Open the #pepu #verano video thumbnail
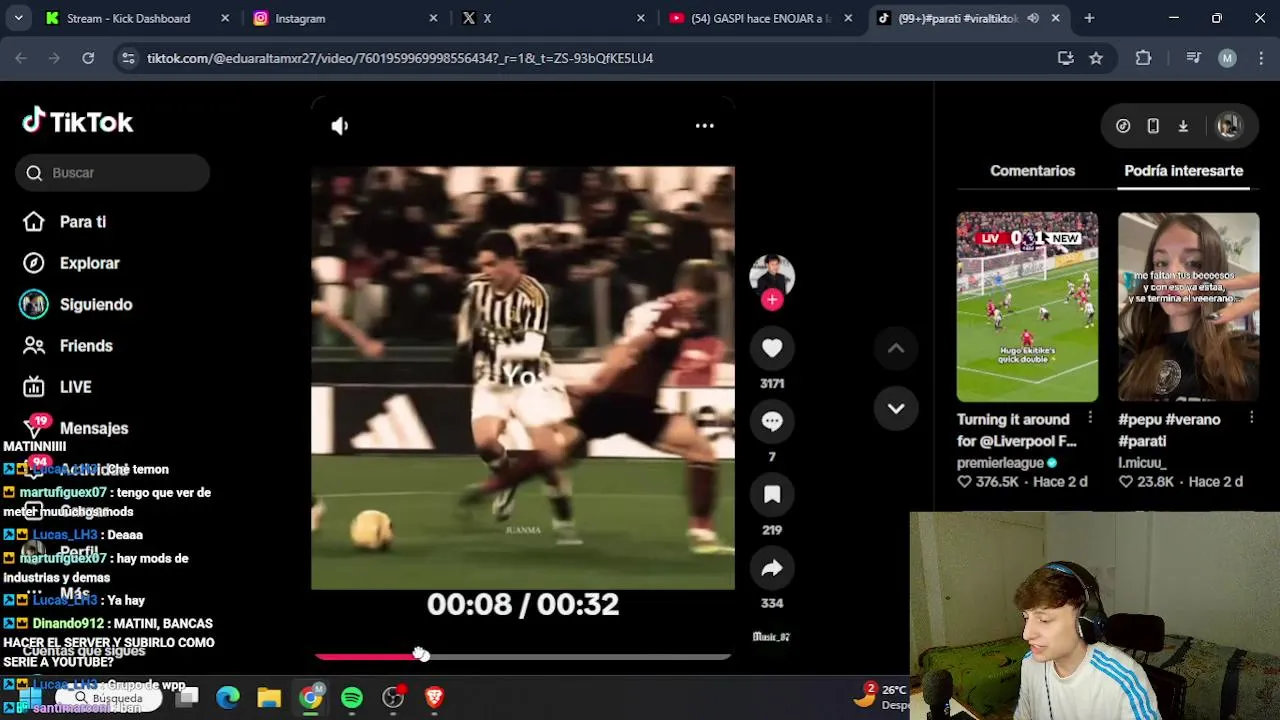 [x=1188, y=306]
